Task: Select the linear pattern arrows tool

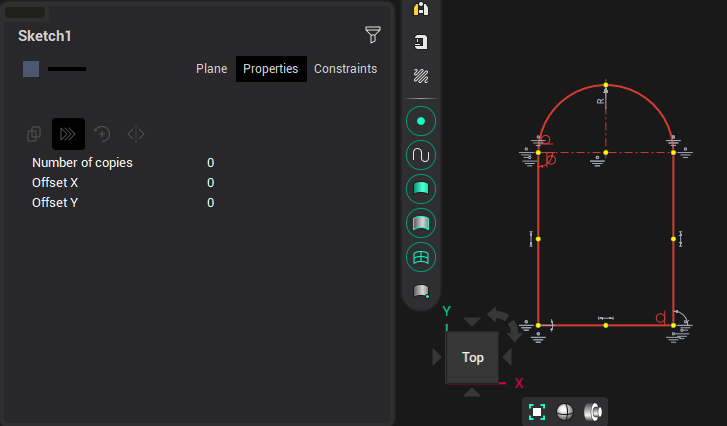Action: coord(68,133)
